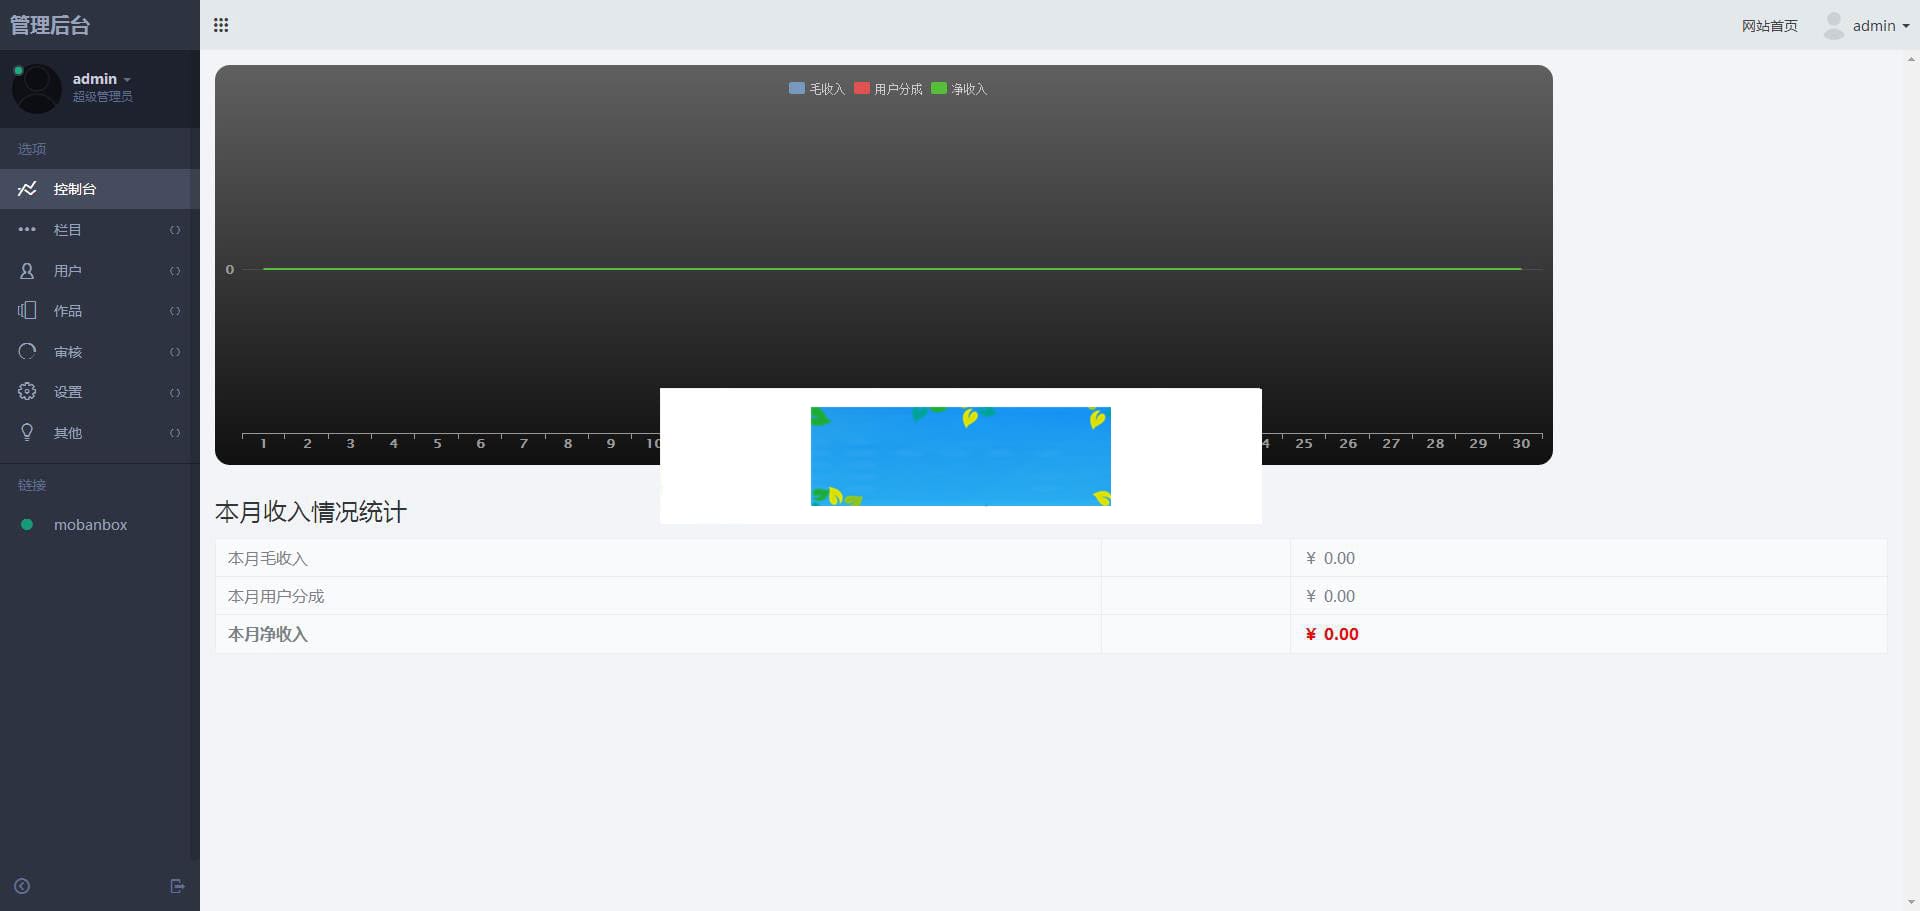Open the 审核 menu item
This screenshot has width=1920, height=911.
click(68, 352)
